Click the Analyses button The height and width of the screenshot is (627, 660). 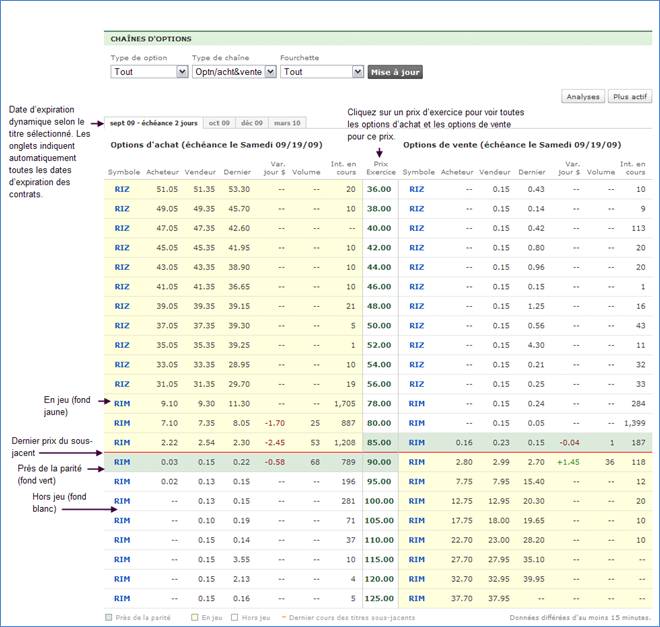click(583, 97)
